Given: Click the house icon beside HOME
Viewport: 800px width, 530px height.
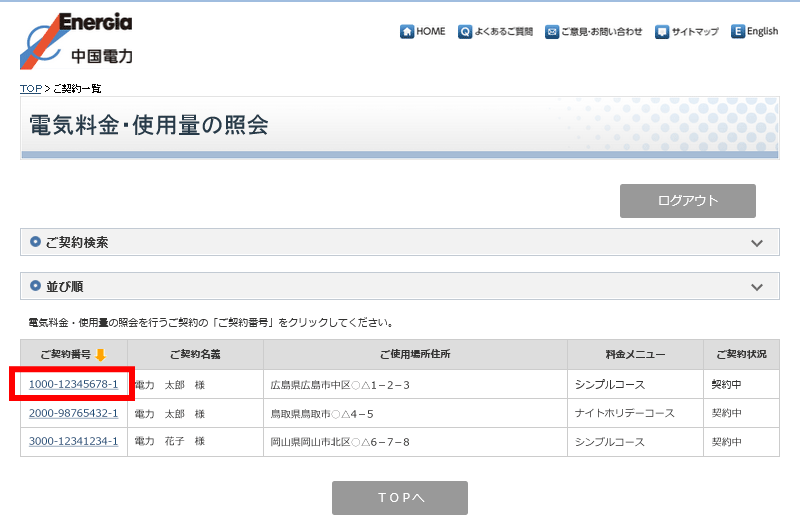Looking at the screenshot, I should [407, 32].
